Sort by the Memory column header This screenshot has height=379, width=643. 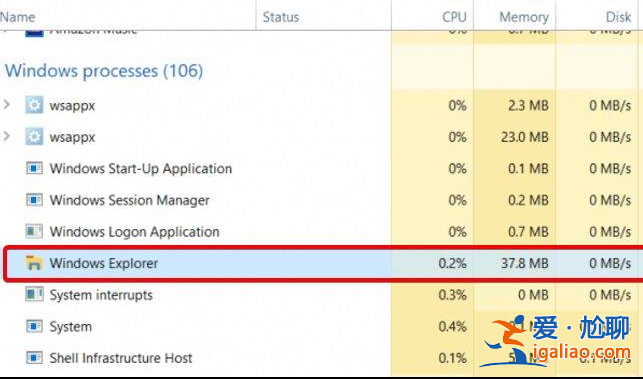click(x=524, y=17)
